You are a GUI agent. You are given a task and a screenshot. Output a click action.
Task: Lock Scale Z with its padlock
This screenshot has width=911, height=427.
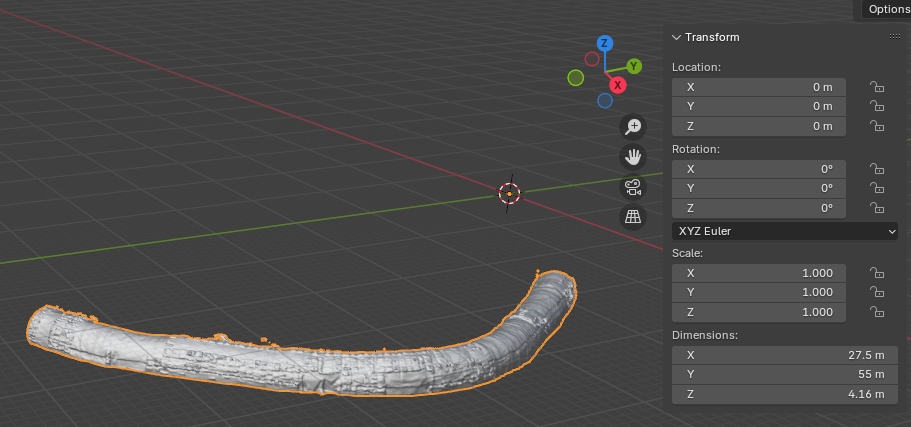point(876,312)
